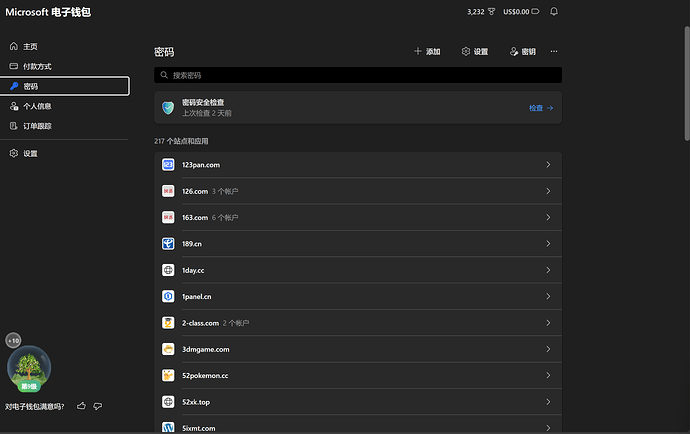Open the 163.com accounts entry
Image resolution: width=690 pixels, height=434 pixels.
point(358,217)
